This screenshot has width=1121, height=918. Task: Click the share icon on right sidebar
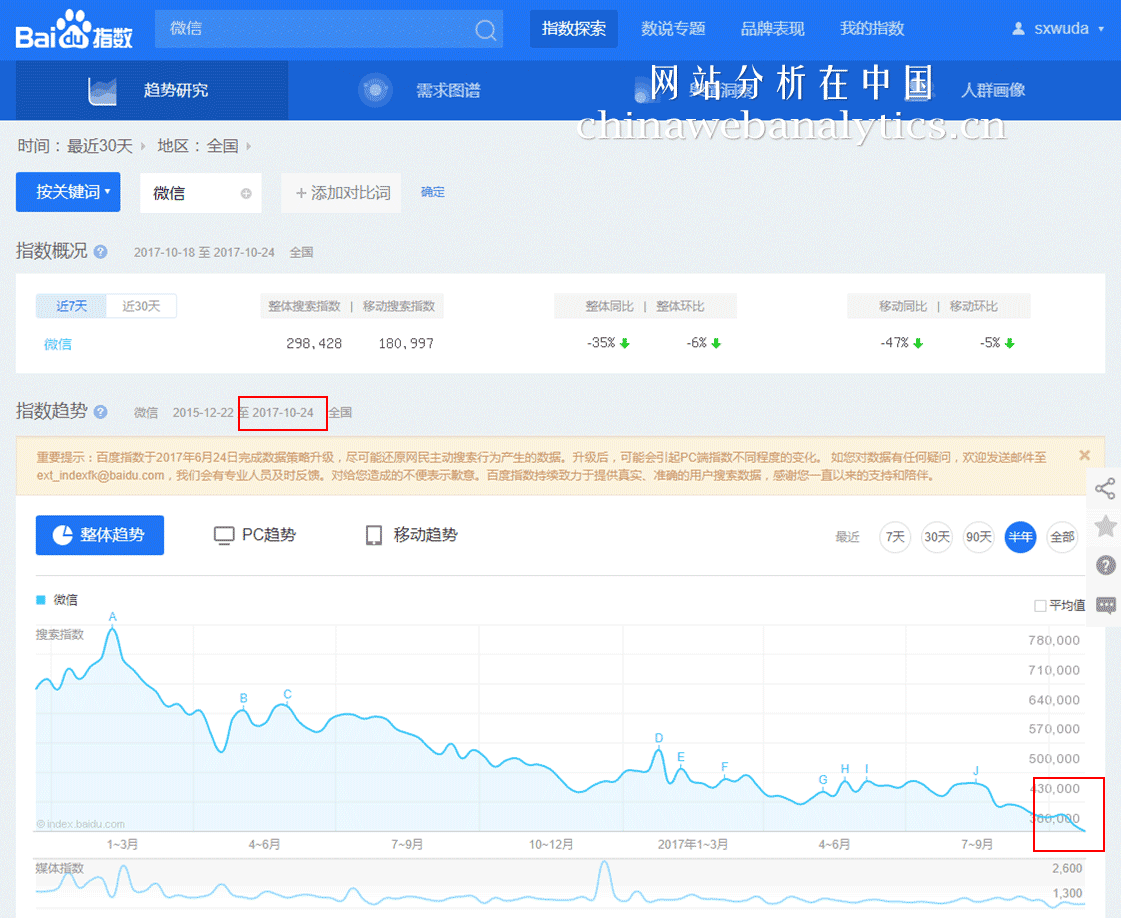(x=1105, y=489)
